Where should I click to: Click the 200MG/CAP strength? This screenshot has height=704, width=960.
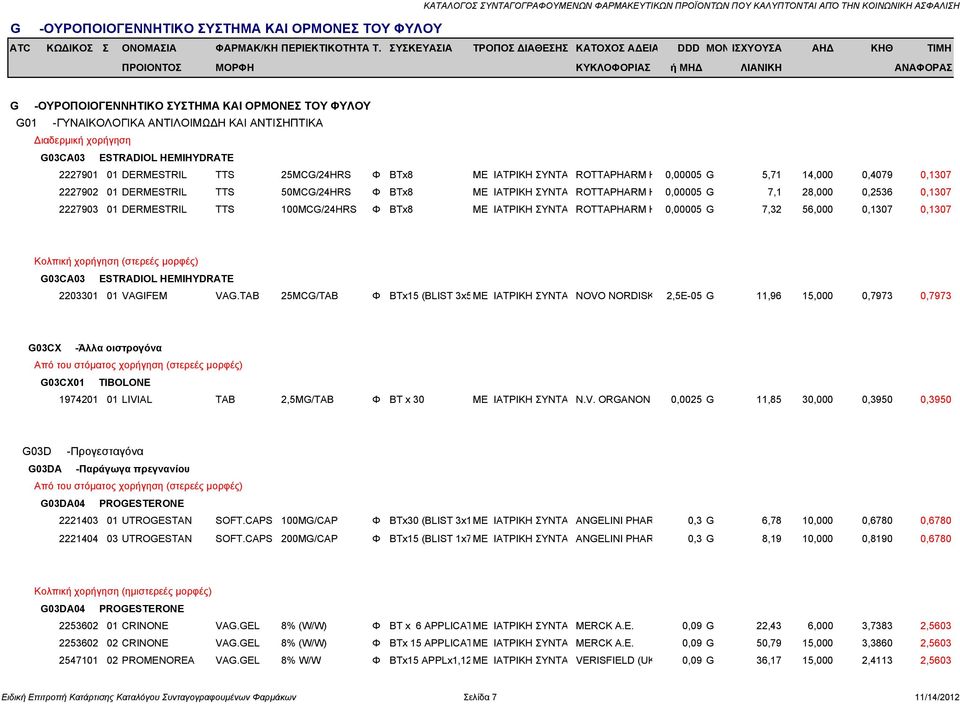pos(309,539)
